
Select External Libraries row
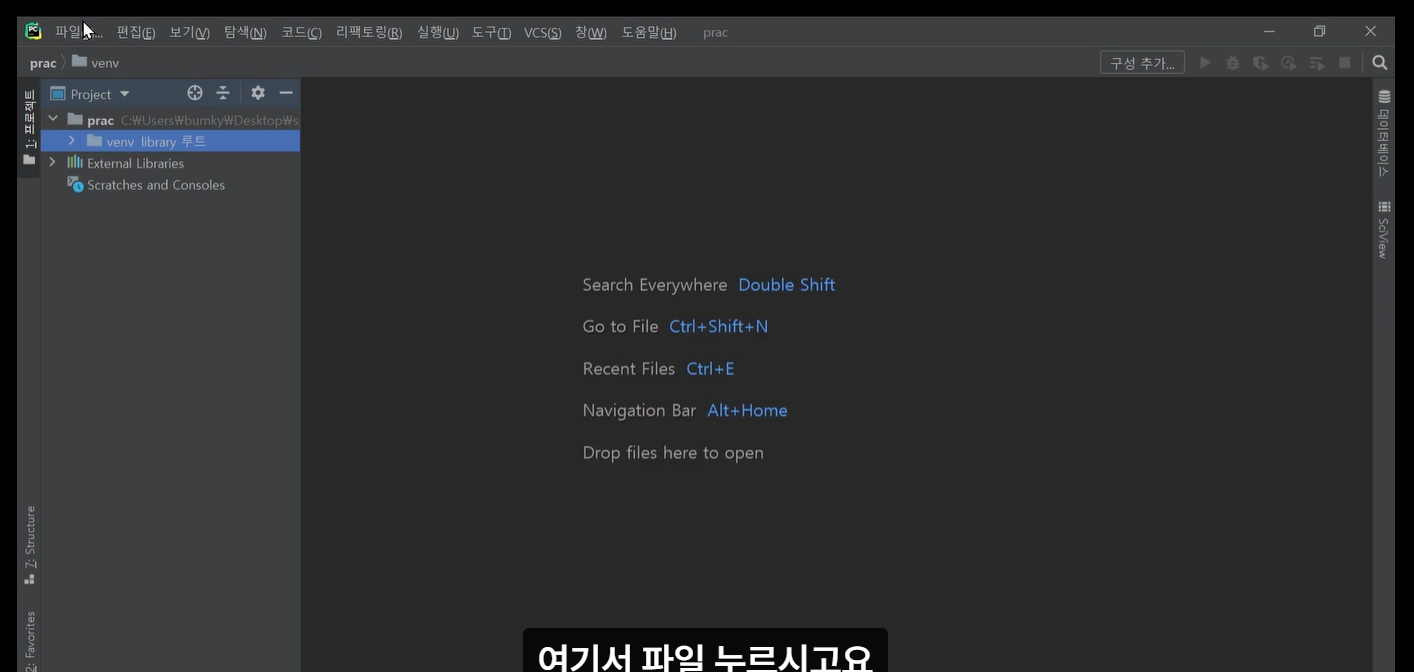tap(170, 163)
